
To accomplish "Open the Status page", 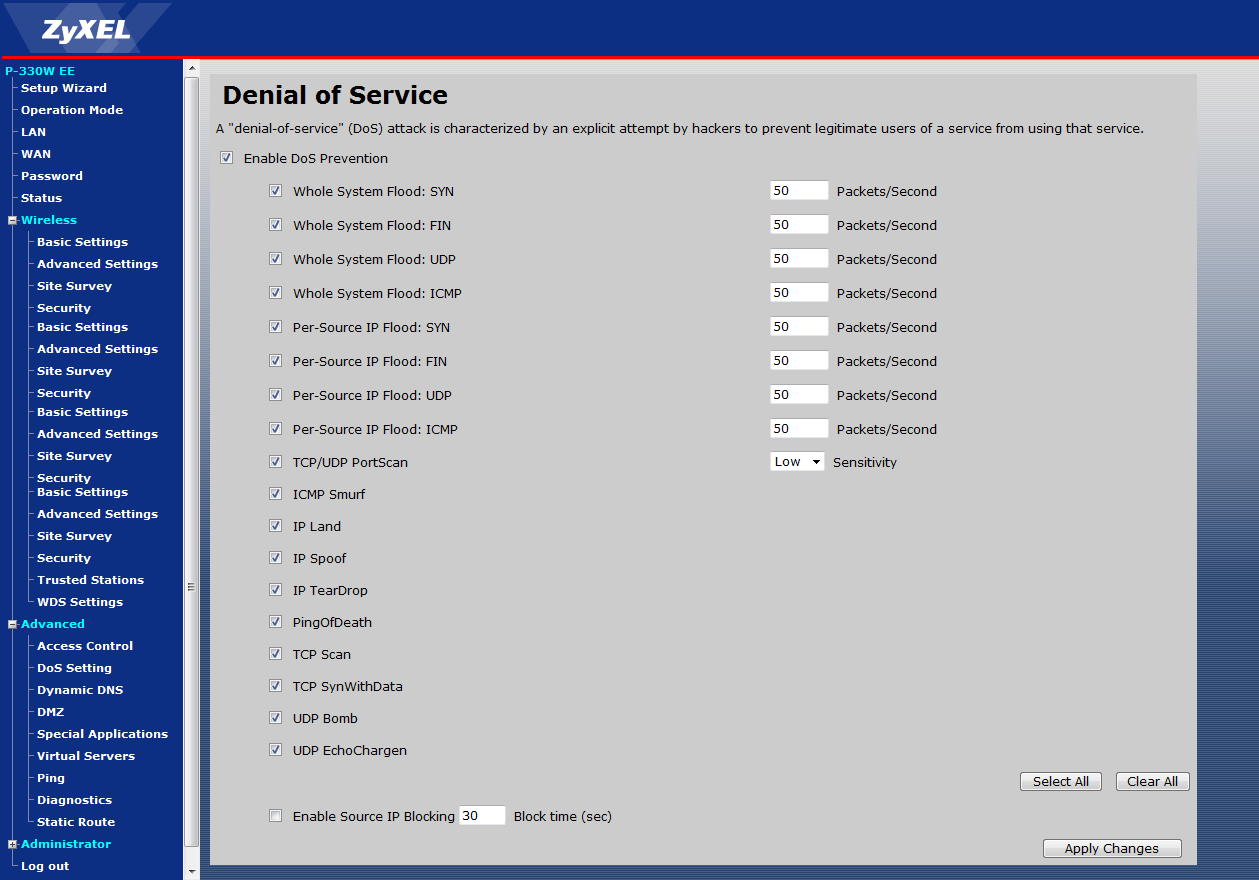I will tap(41, 198).
